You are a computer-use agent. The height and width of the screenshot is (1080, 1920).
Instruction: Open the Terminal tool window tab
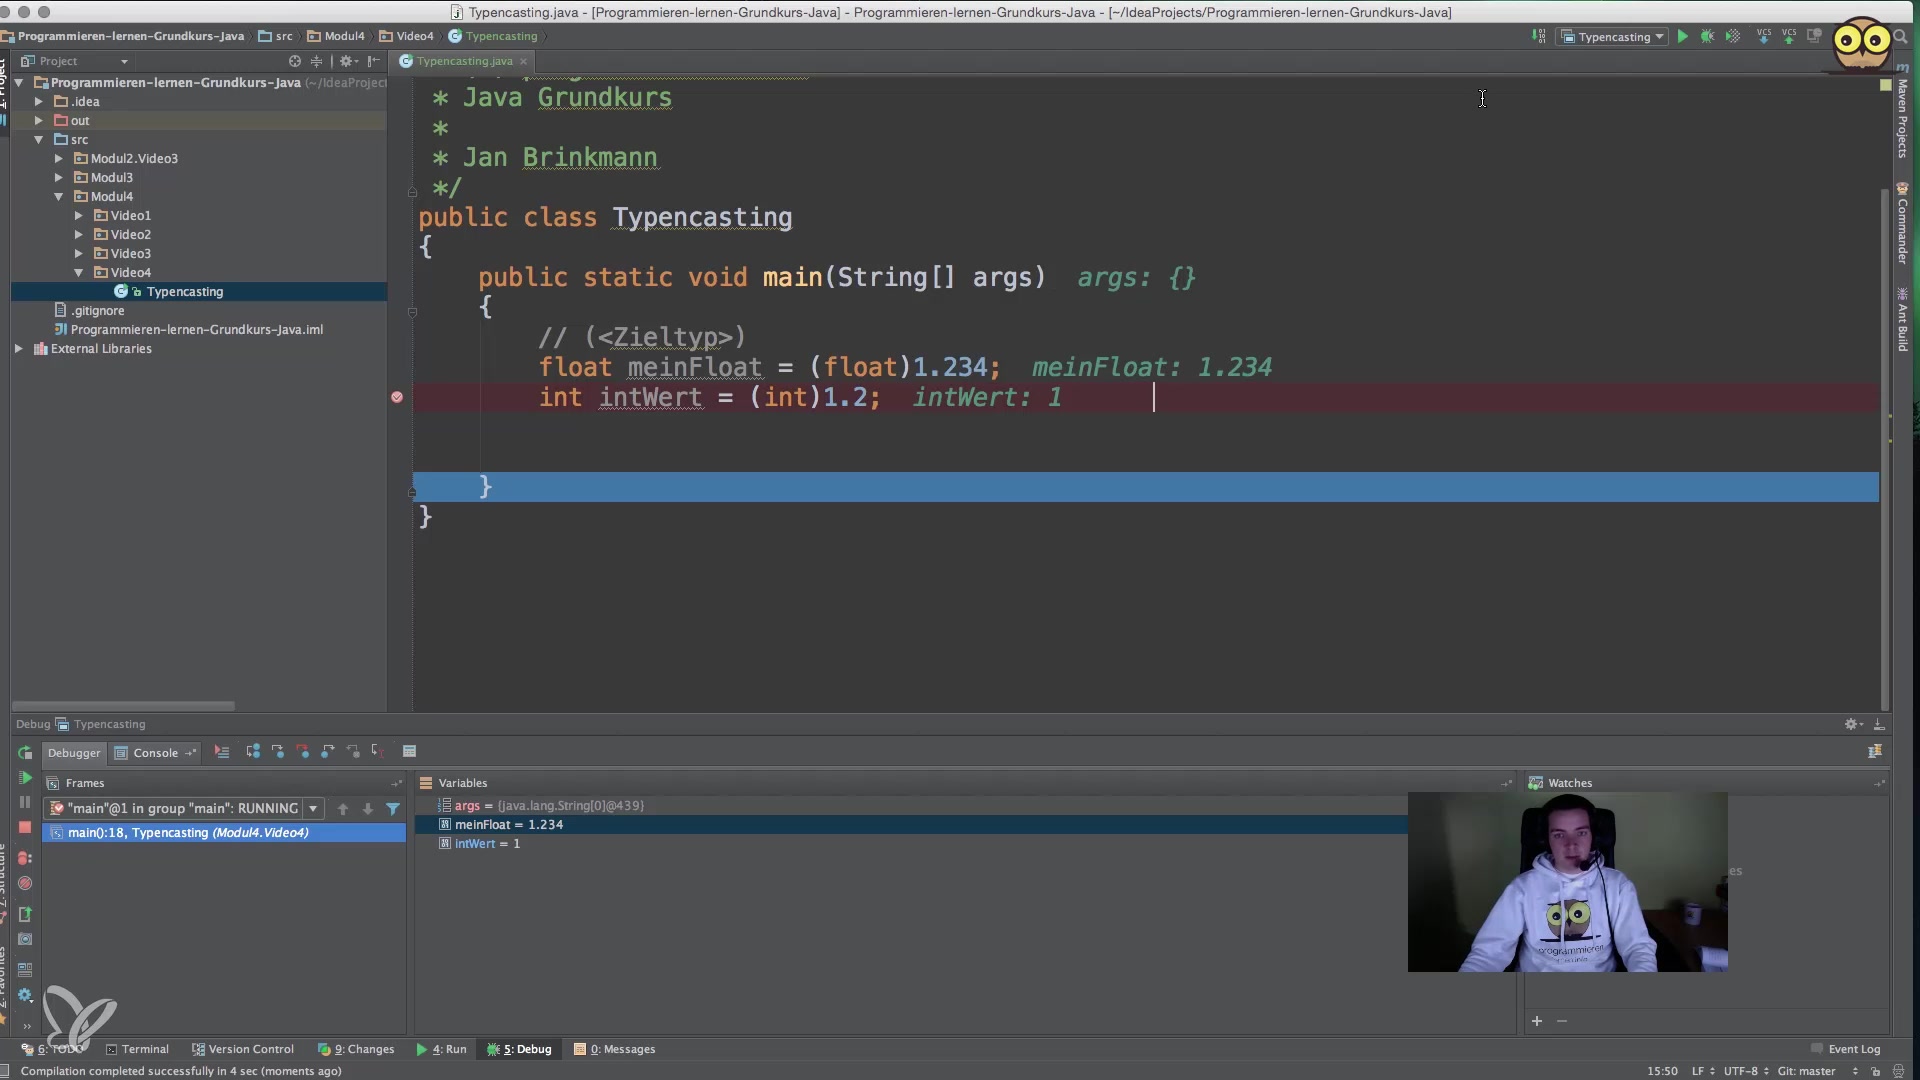point(137,1049)
